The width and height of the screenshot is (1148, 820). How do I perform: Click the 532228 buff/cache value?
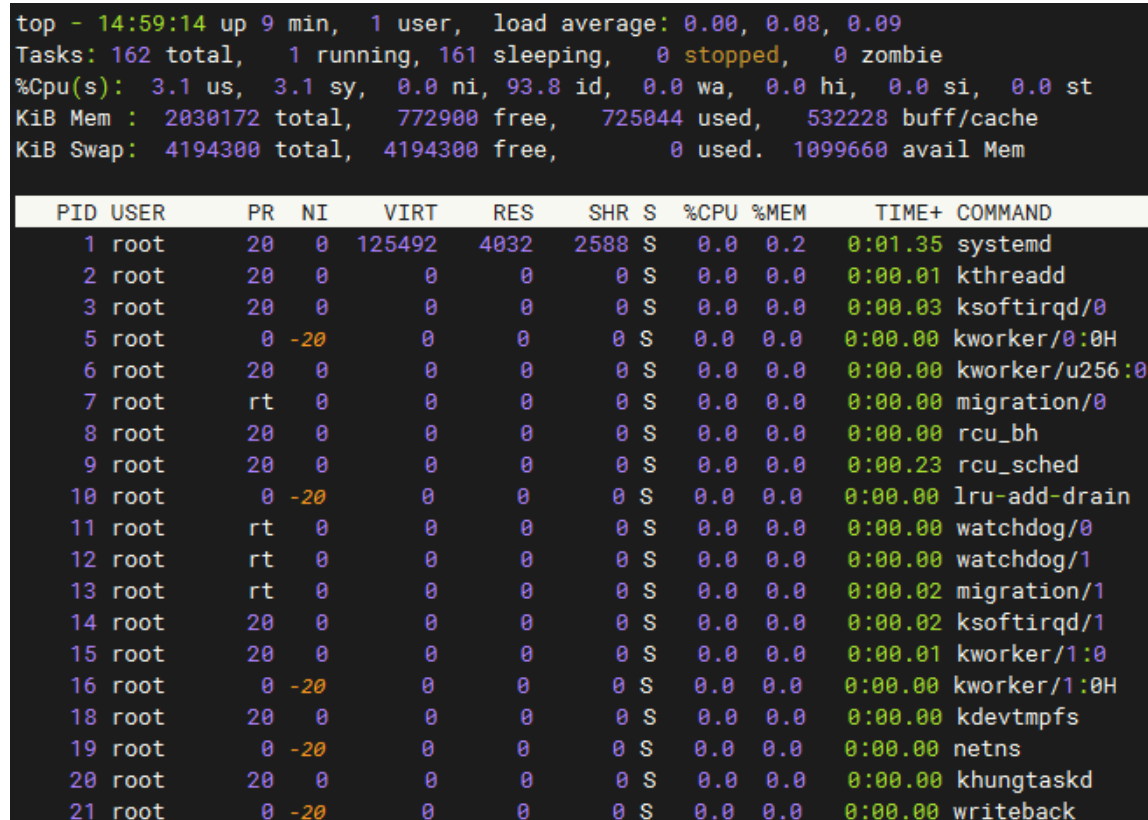point(847,118)
